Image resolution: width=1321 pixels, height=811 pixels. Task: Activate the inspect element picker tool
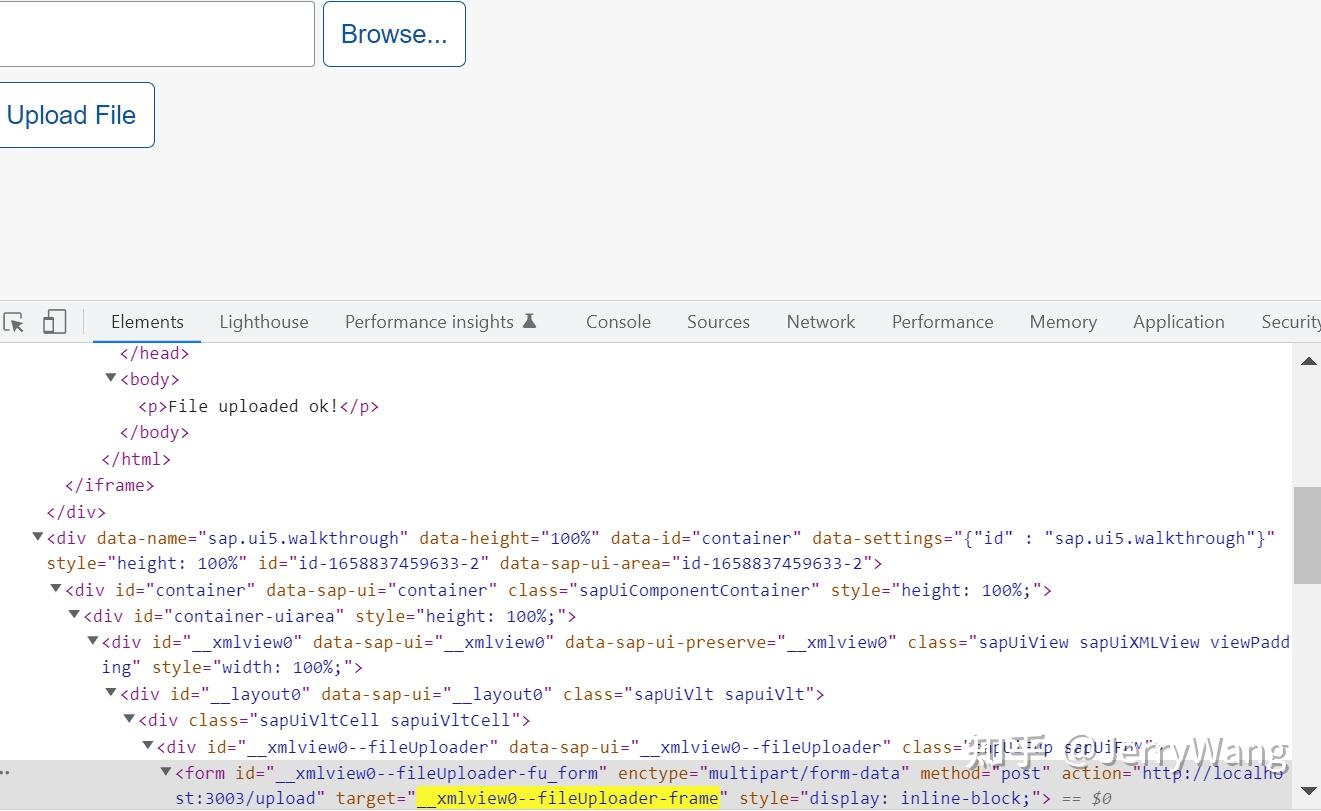point(14,322)
